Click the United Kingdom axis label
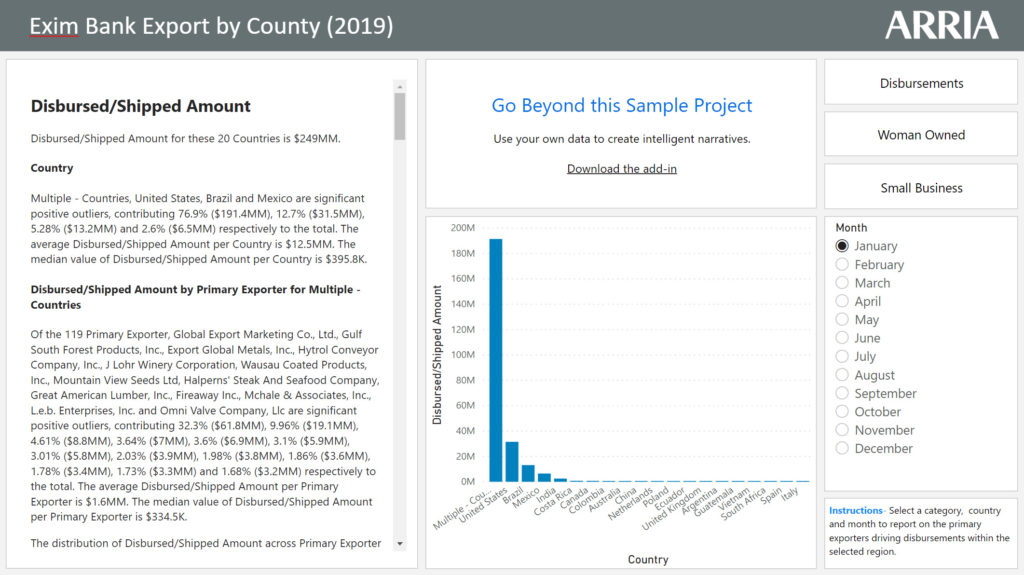This screenshot has width=1024, height=575. click(671, 508)
